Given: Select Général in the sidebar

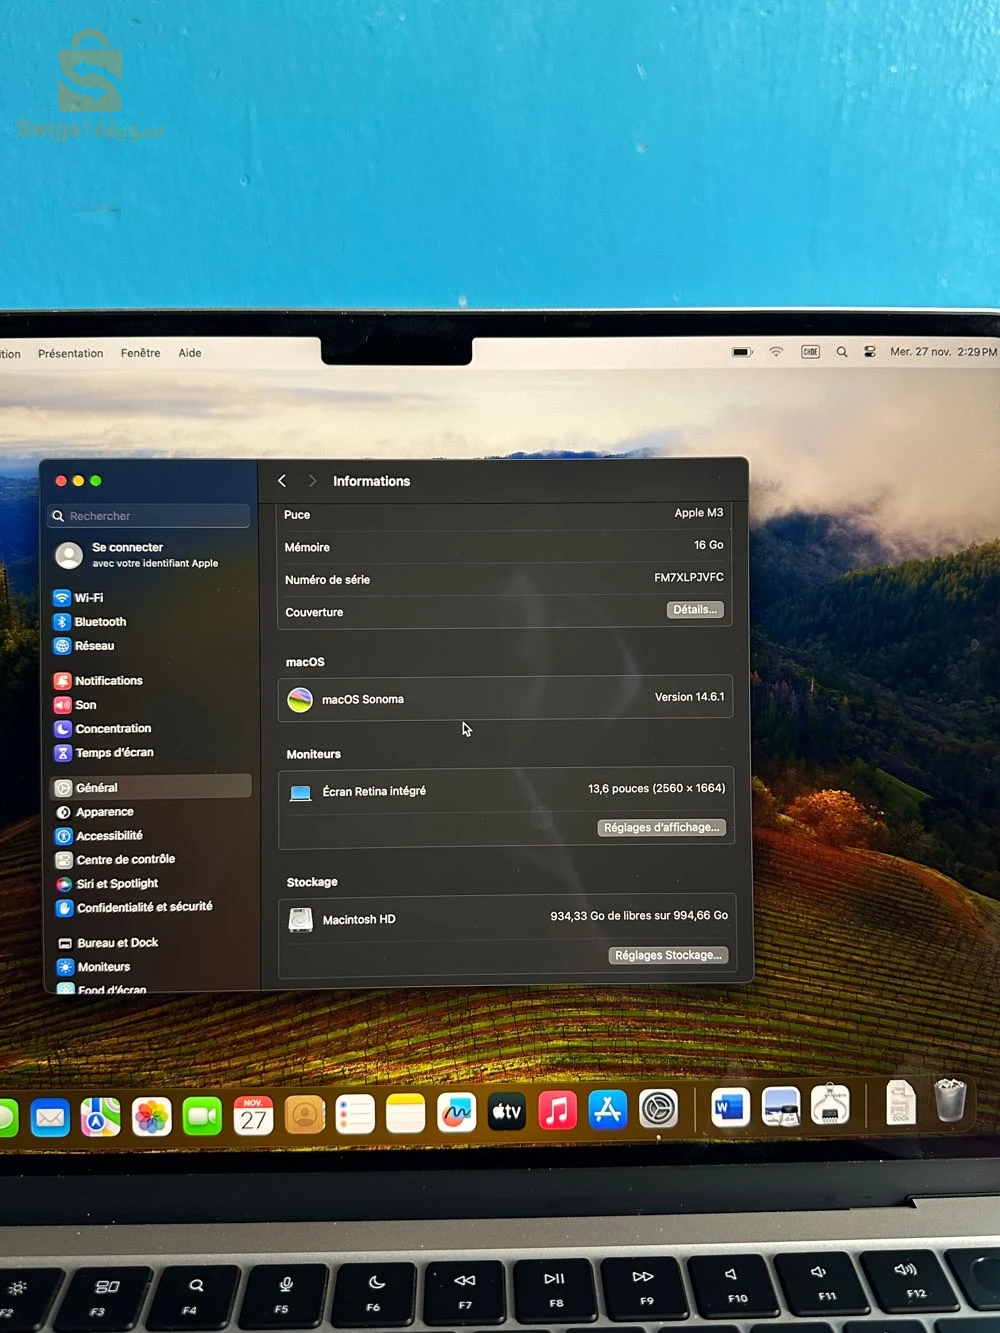Looking at the screenshot, I should click(150, 787).
